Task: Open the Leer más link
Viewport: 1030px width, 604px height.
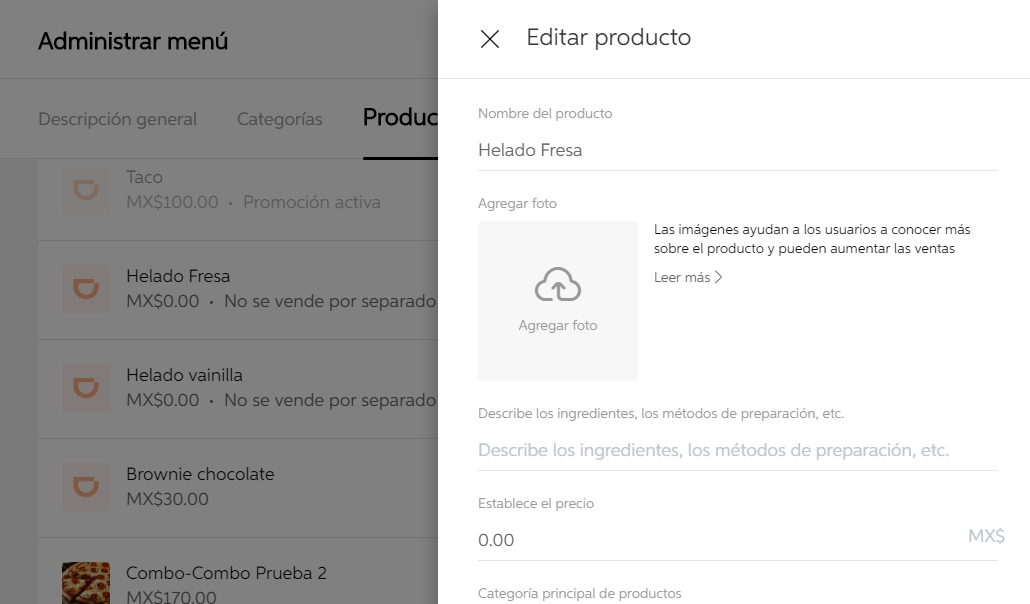Action: (x=688, y=277)
